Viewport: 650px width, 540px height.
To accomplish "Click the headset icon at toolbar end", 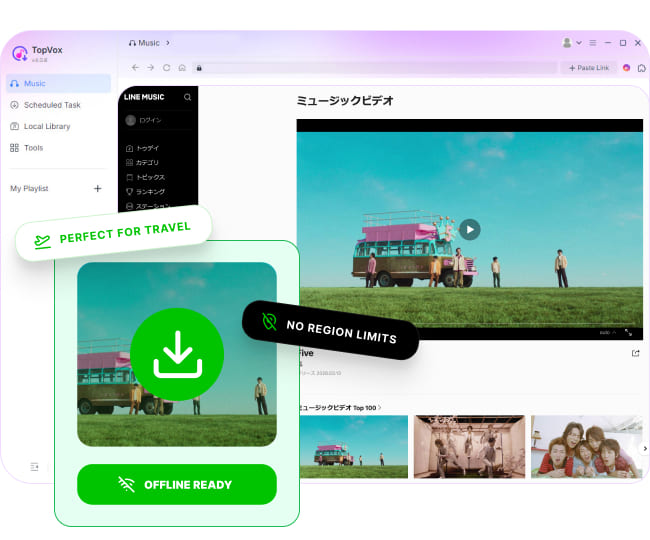I will [x=642, y=68].
